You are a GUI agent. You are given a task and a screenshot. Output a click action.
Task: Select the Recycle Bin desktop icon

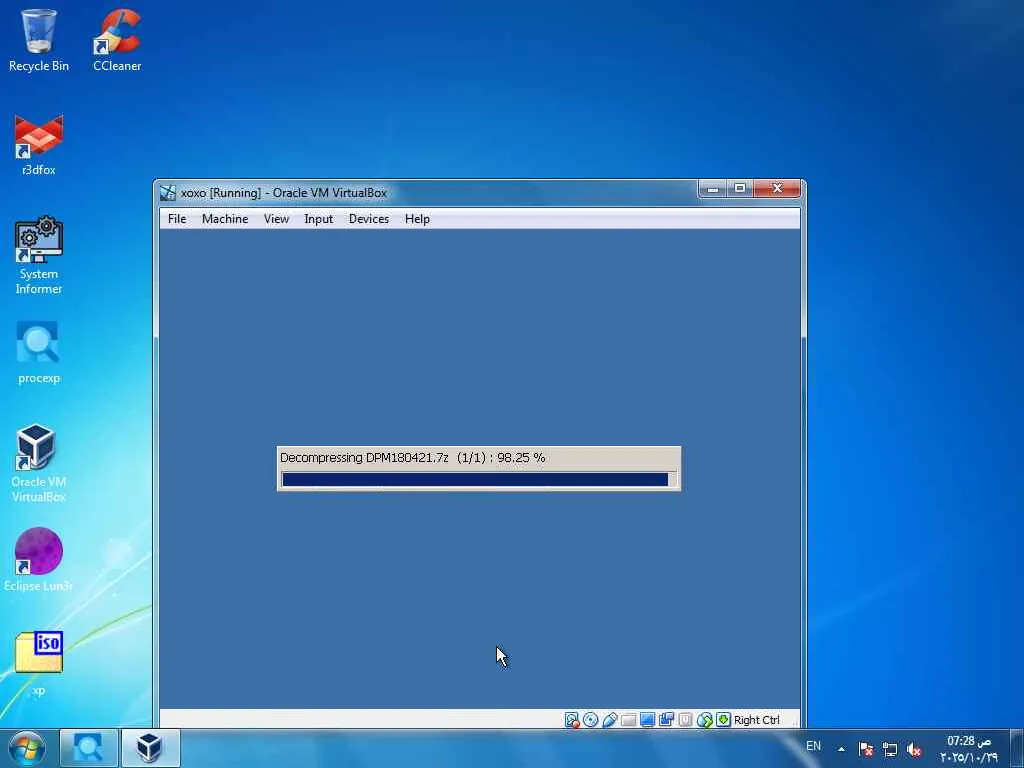[x=39, y=40]
